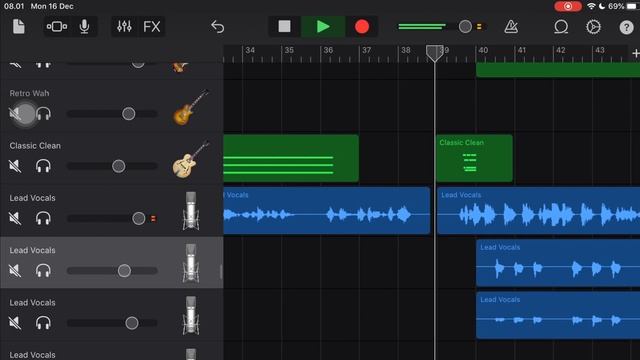Viewport: 640px width, 360px height.
Task: Solo the first Lead Vocals track
Action: pos(43,218)
